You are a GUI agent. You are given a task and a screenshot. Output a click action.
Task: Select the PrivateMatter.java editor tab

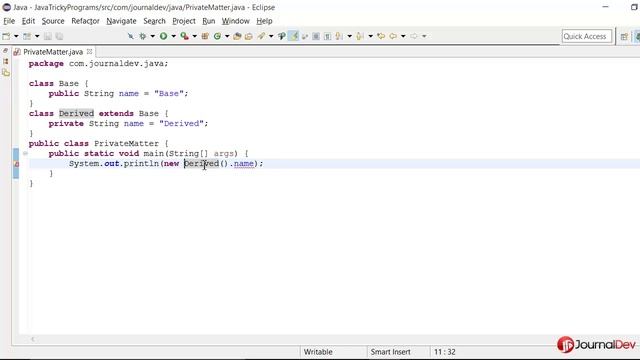(x=53, y=52)
